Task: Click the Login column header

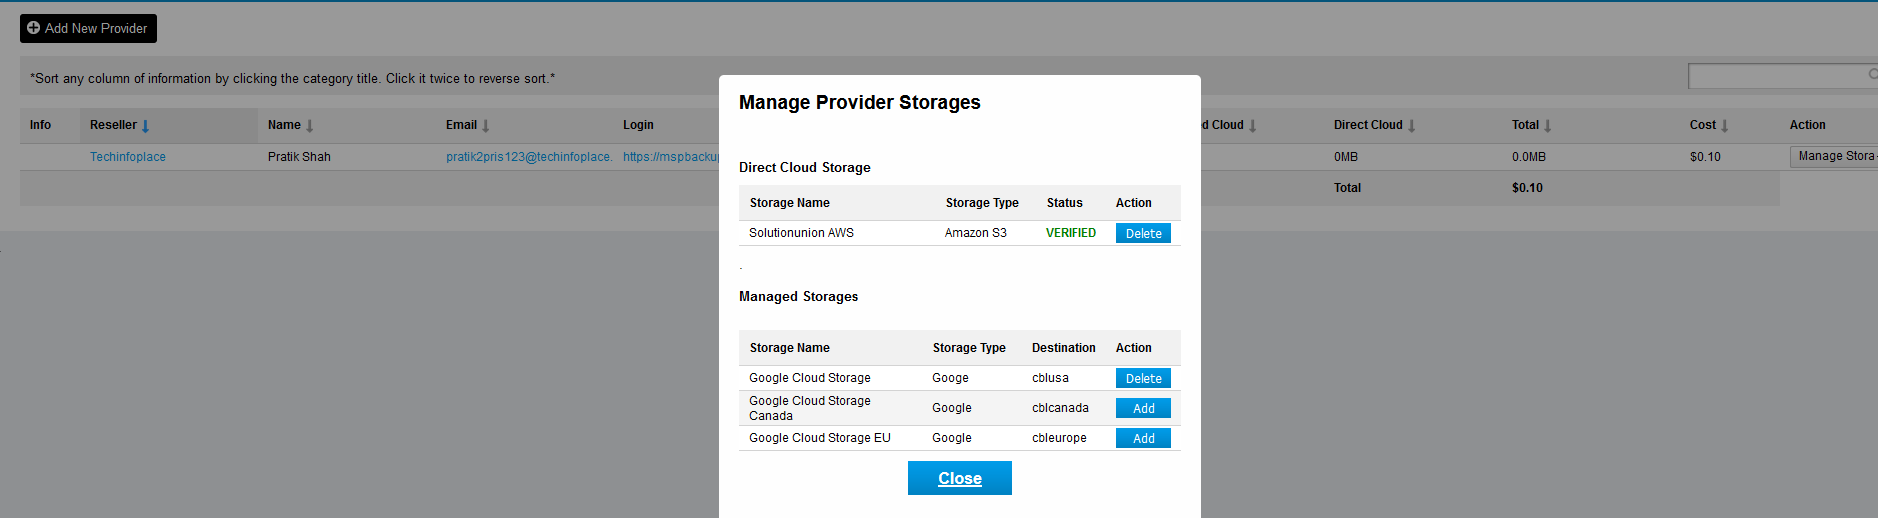Action: pyautogui.click(x=638, y=125)
